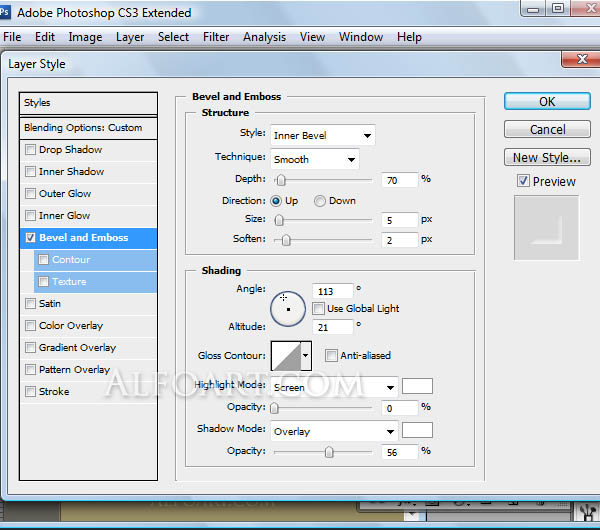The image size is (600, 530).
Task: Click the New Style... button
Action: (547, 157)
